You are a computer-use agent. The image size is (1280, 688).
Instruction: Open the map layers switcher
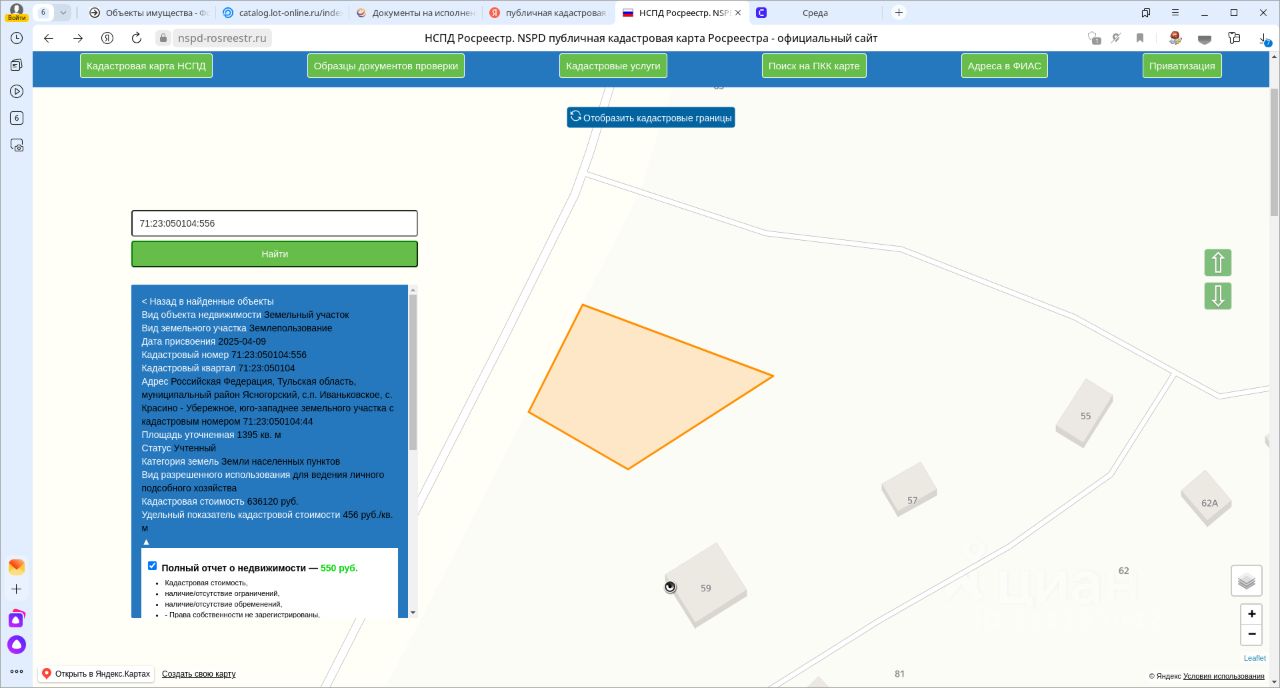(x=1246, y=580)
